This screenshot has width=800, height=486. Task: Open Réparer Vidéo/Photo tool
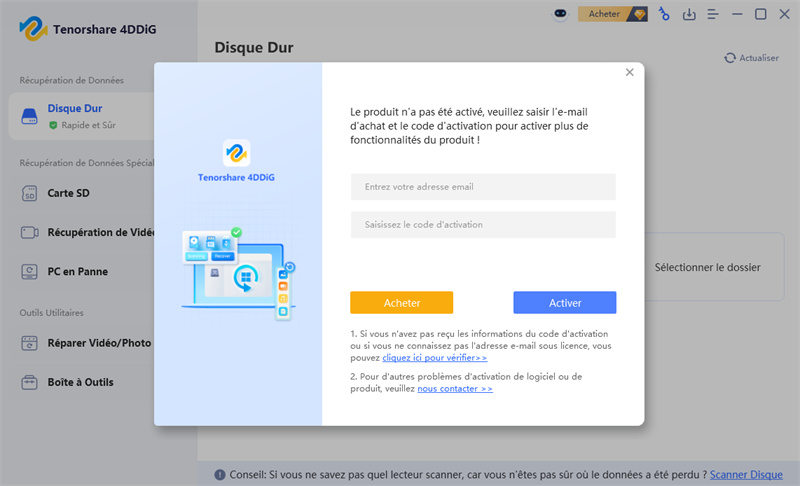(x=99, y=343)
